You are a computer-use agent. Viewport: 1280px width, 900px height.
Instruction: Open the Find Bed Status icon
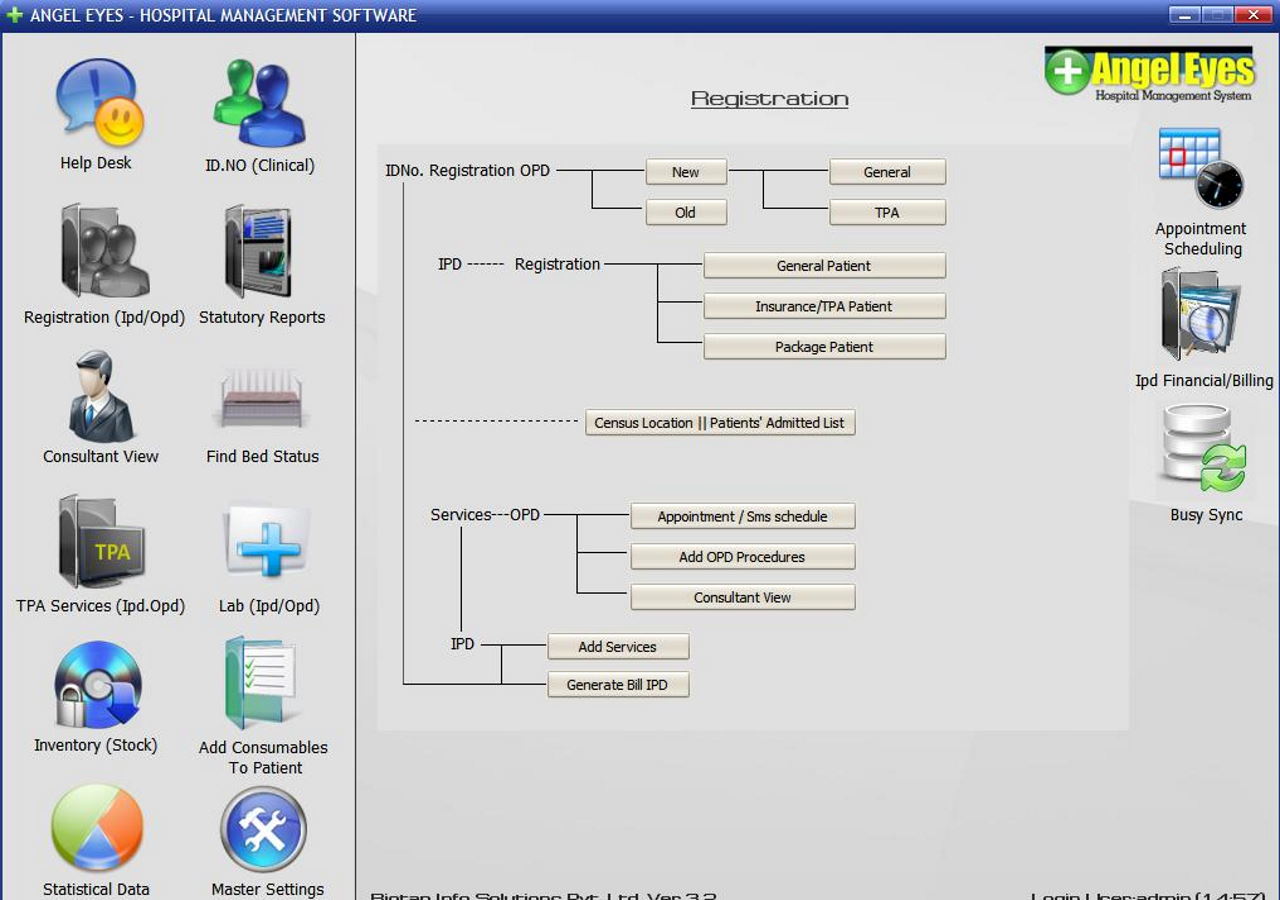coord(261,398)
